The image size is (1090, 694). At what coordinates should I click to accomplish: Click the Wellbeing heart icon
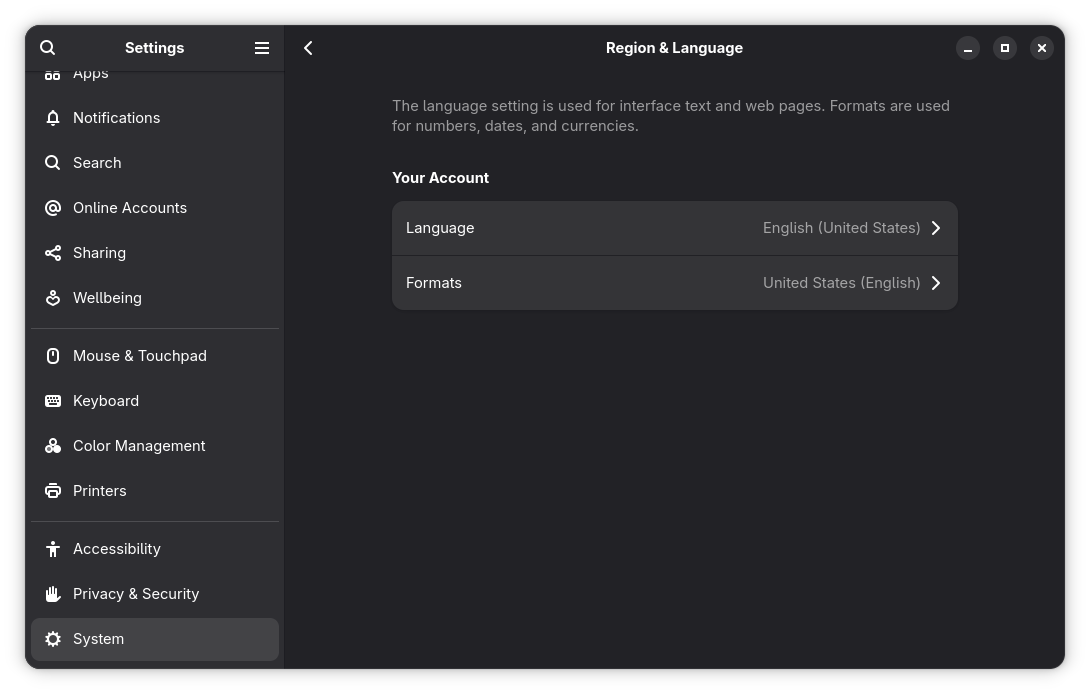coord(53,298)
